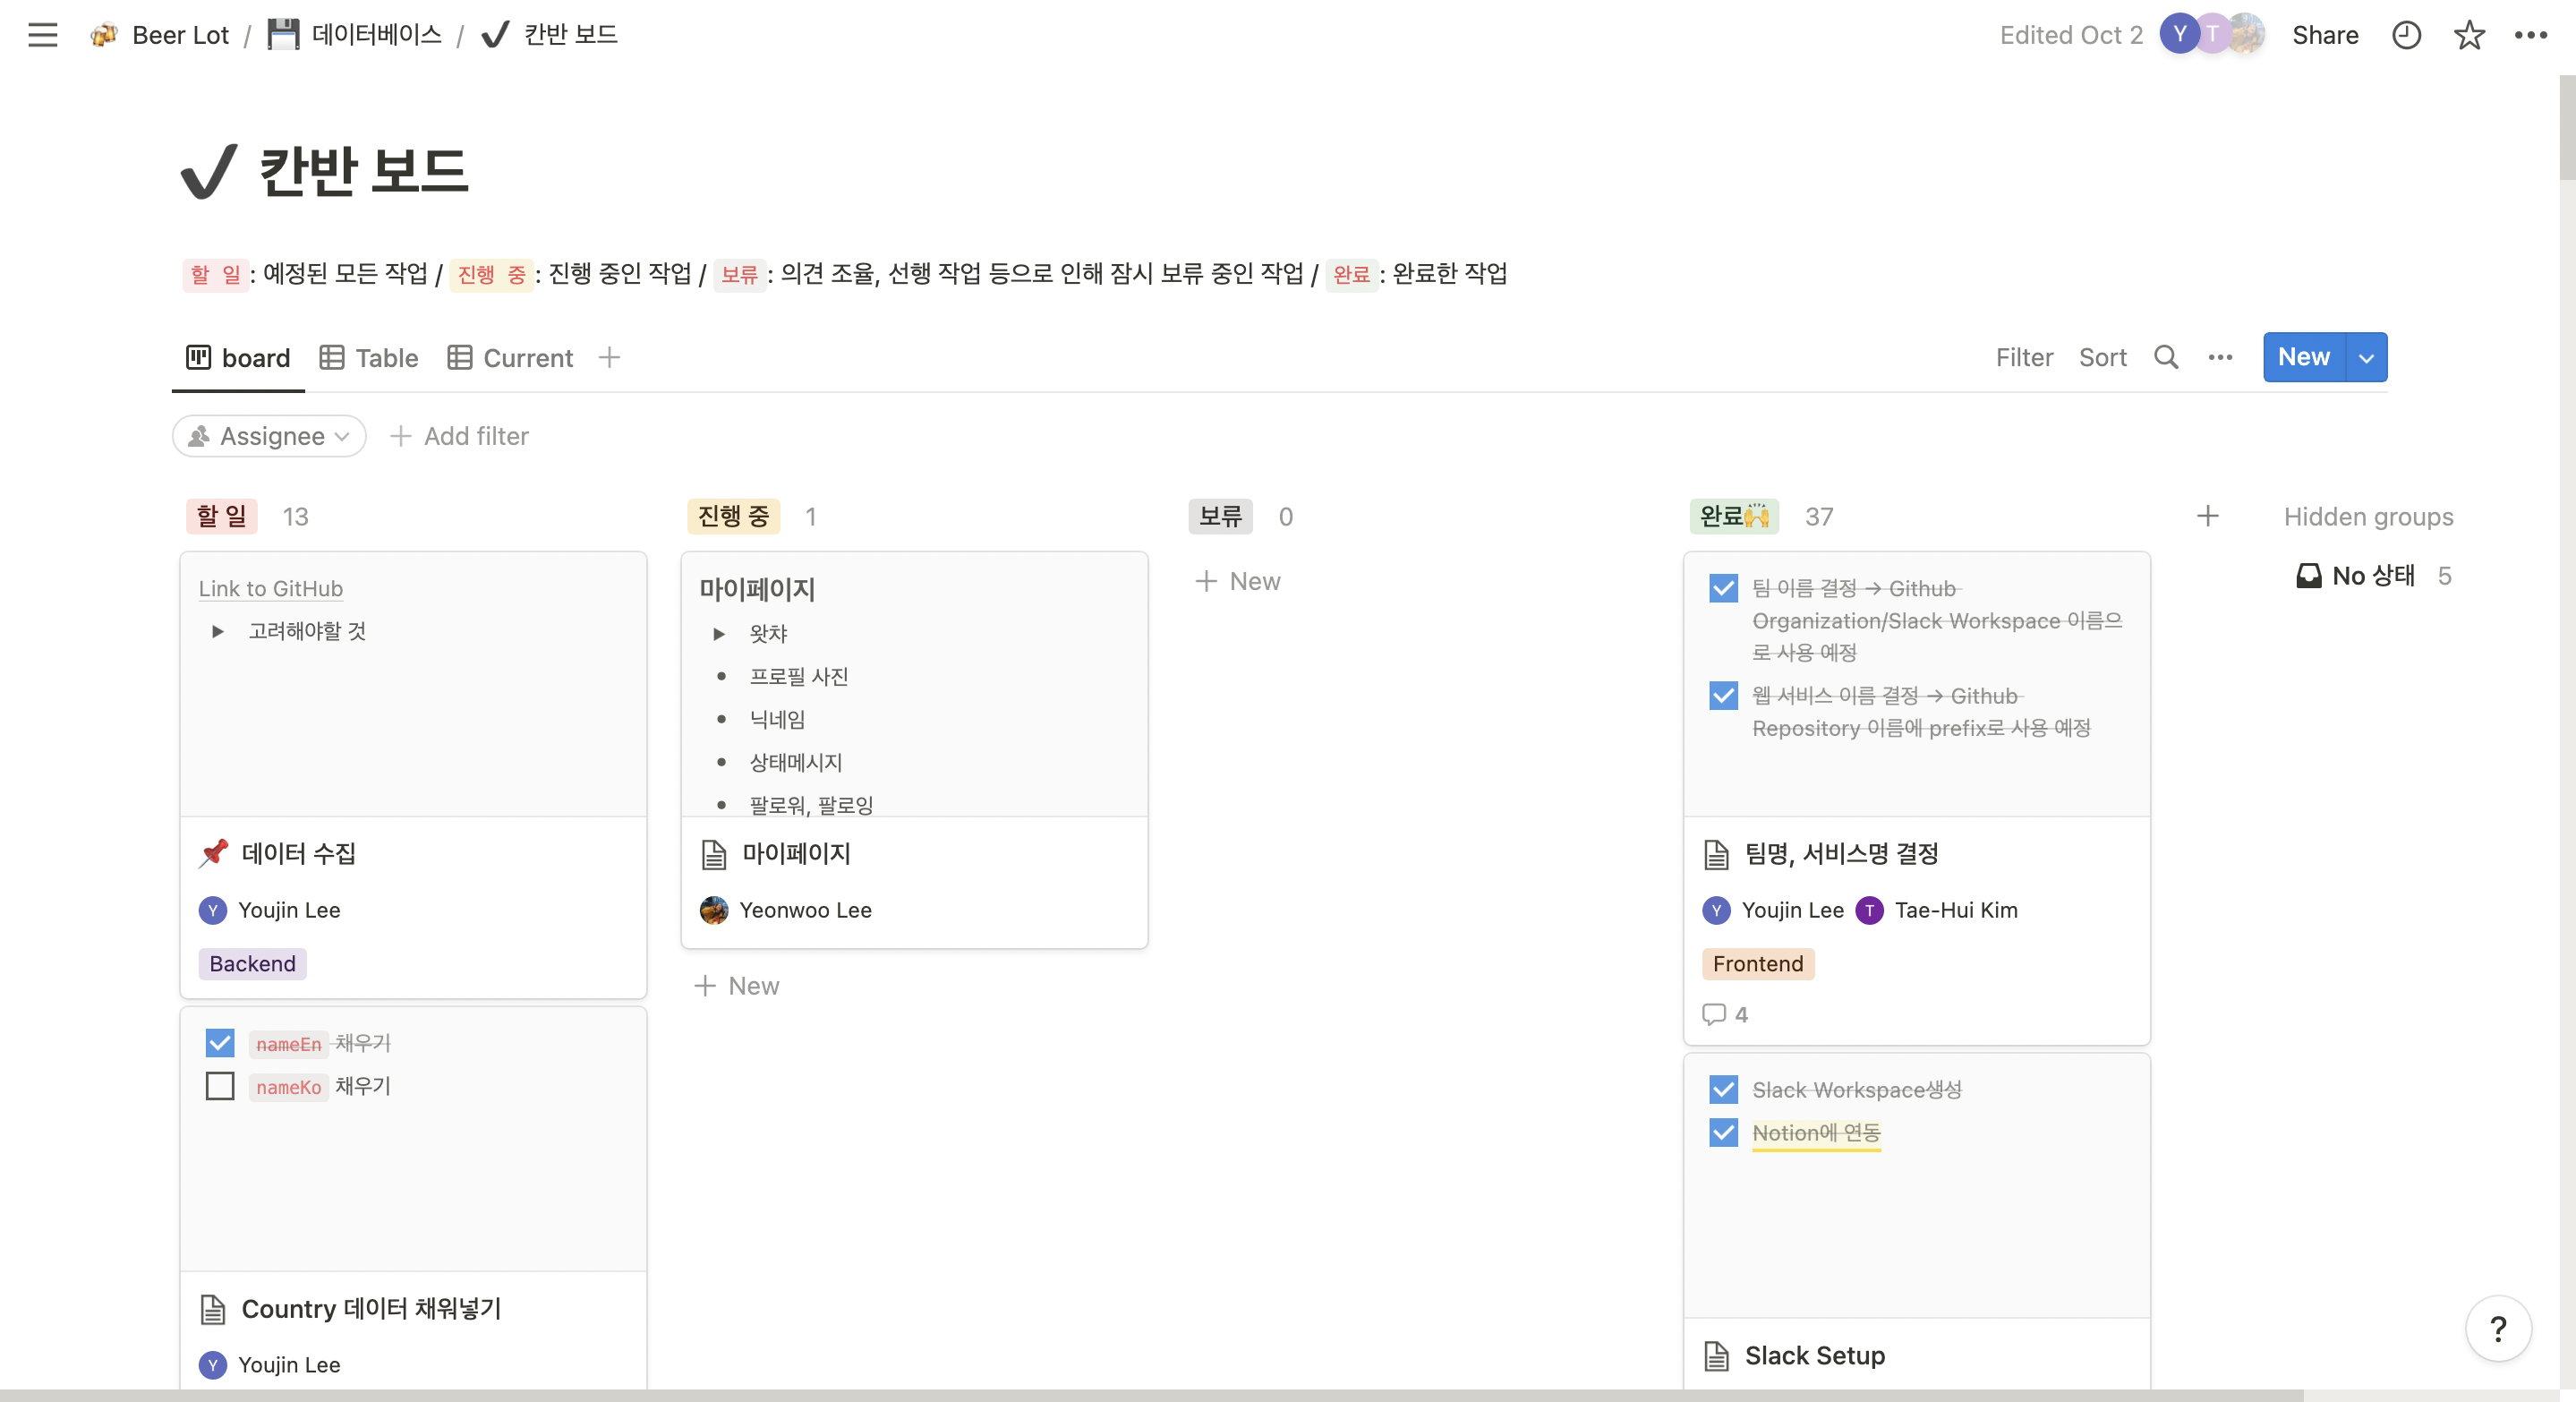
Task: Check the nameKo 채우기 checkbox
Action: click(220, 1086)
